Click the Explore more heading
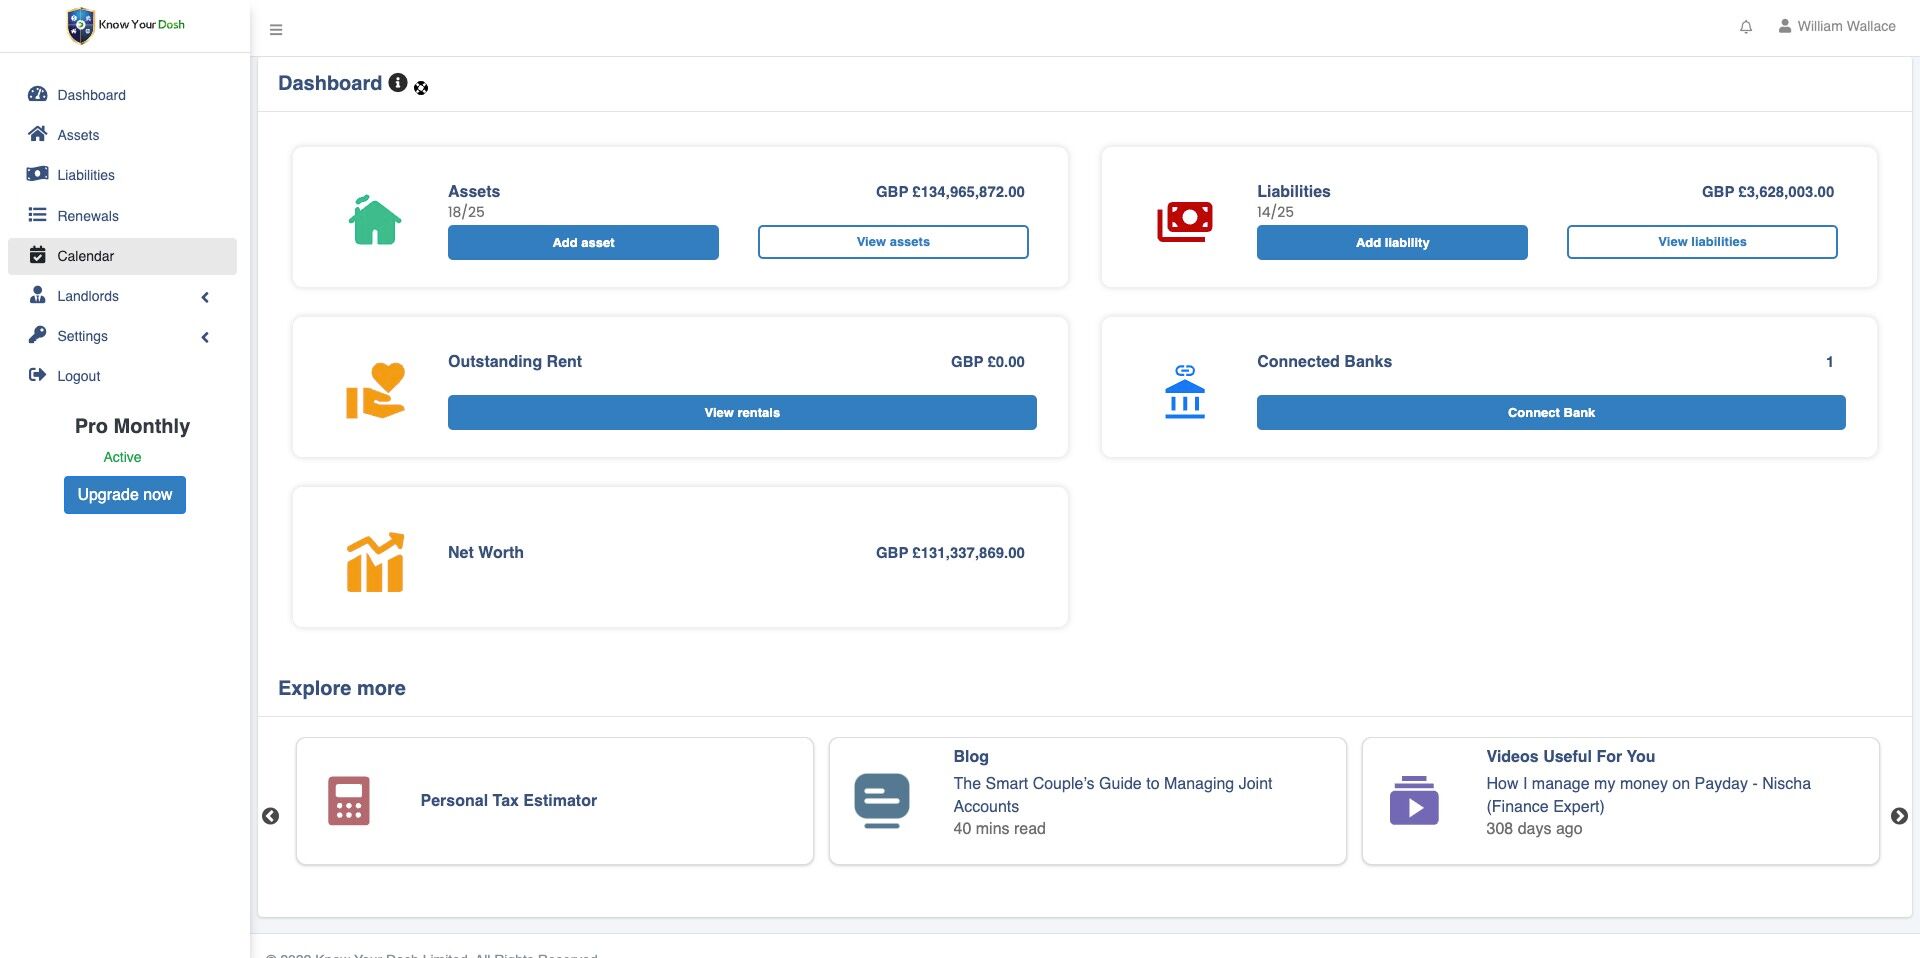1920x958 pixels. click(x=342, y=688)
